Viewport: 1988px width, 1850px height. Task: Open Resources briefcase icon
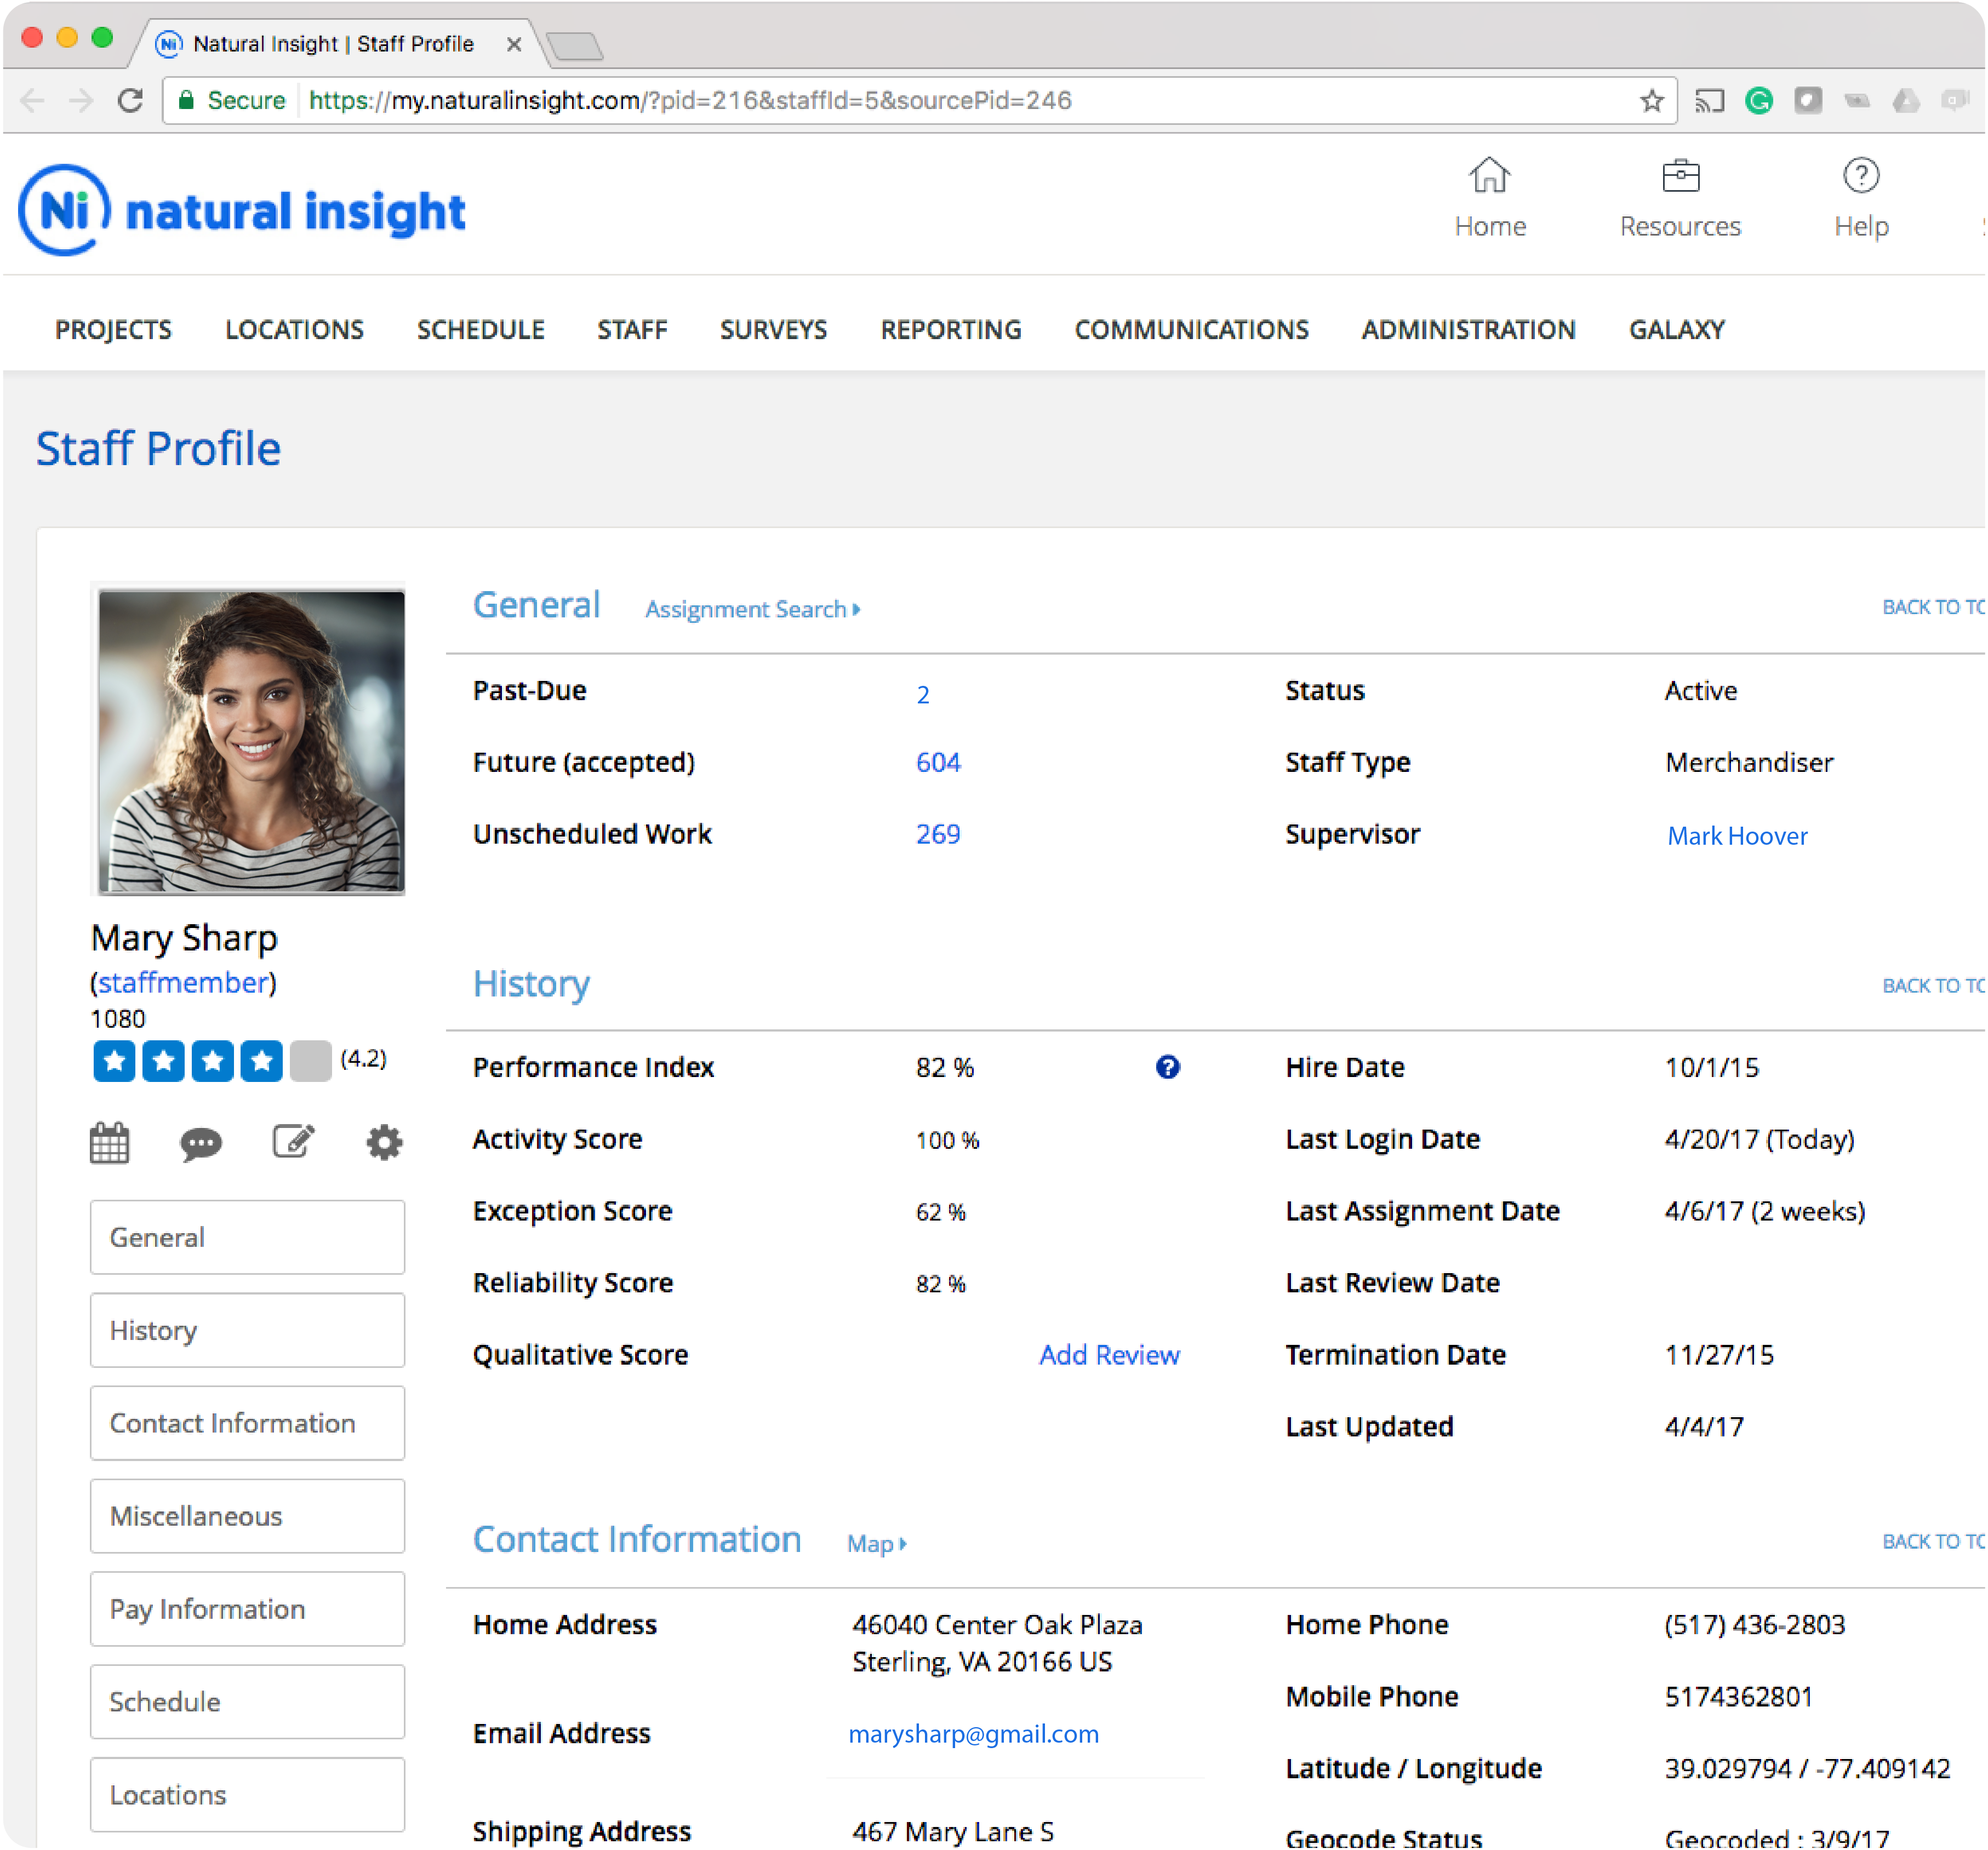click(x=1680, y=176)
